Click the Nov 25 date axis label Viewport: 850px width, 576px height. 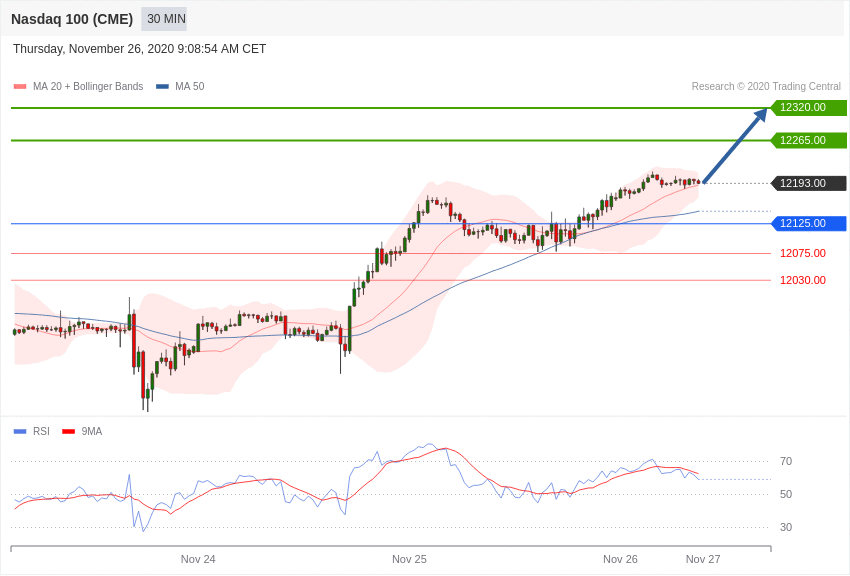(409, 559)
